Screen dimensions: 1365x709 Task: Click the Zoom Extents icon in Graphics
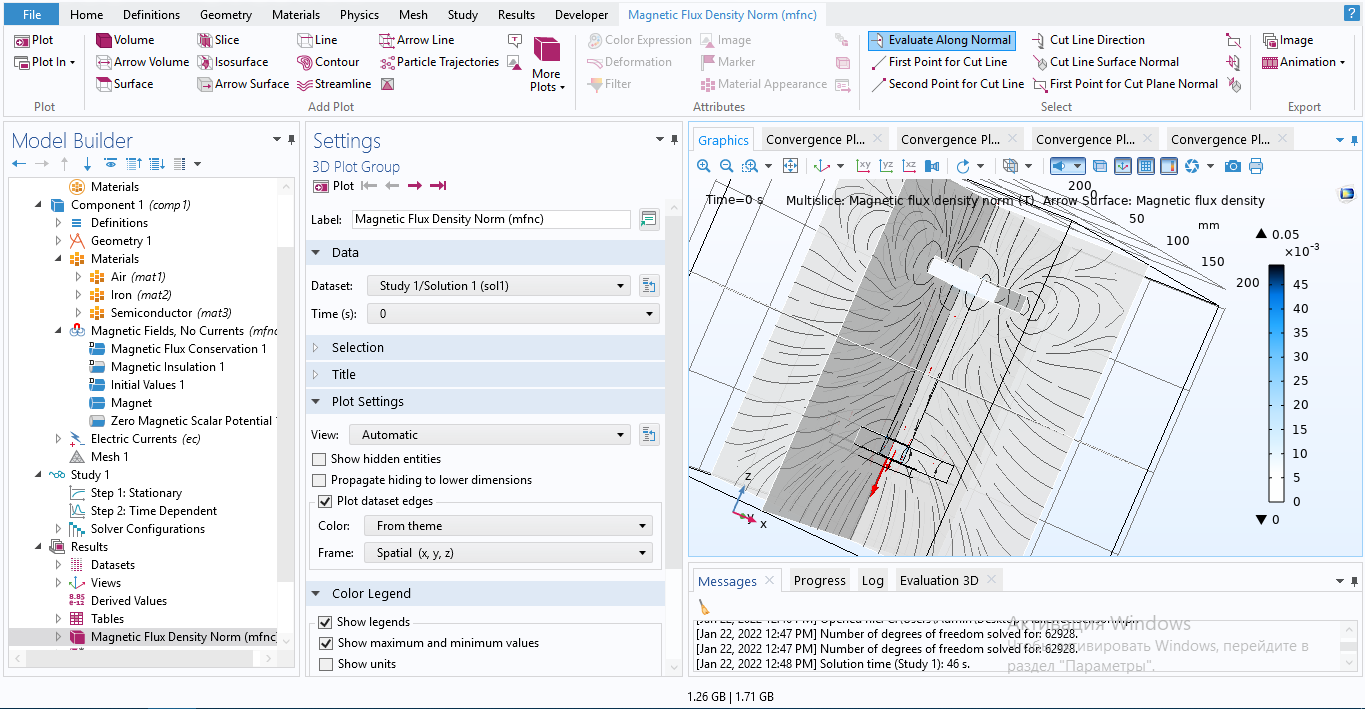(x=790, y=166)
